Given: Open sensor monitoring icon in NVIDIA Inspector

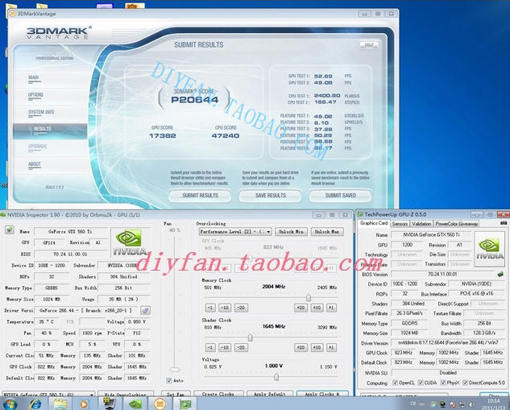Looking at the screenshot, I should 9,230.
